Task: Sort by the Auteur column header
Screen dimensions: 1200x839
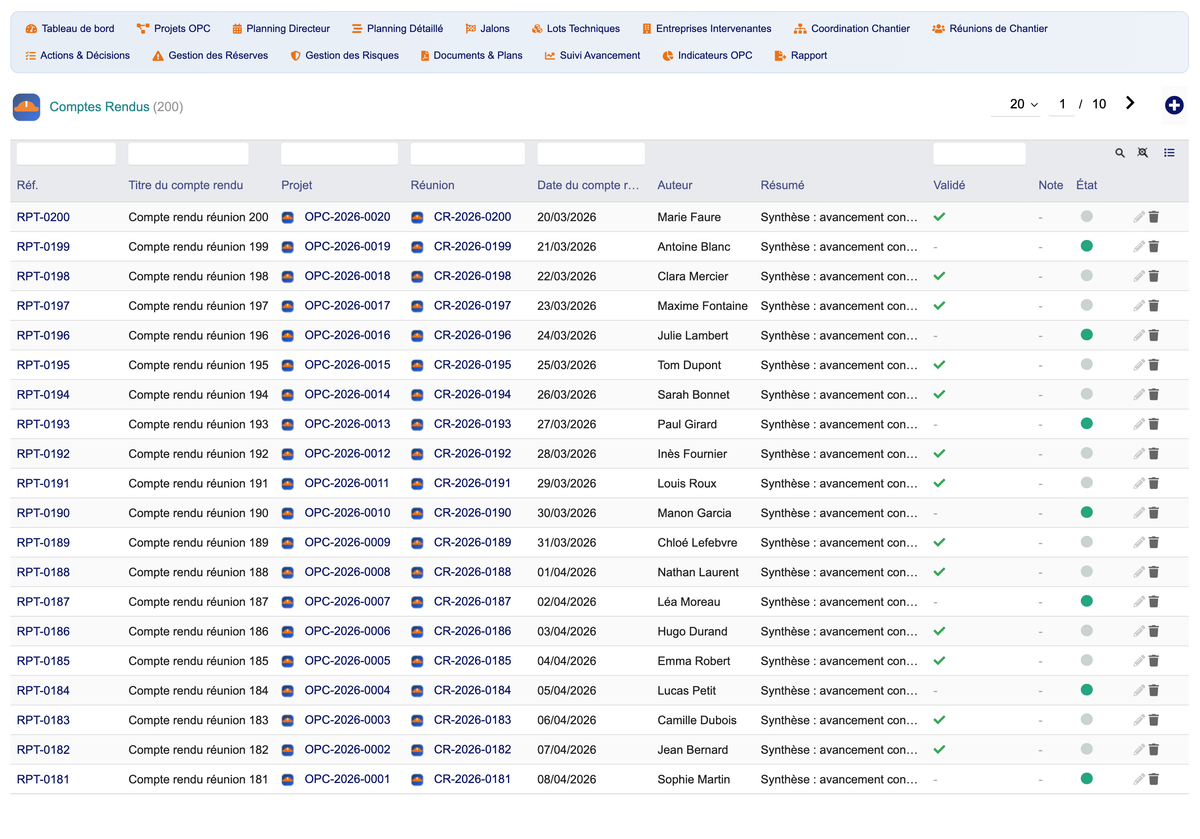Action: [x=675, y=185]
